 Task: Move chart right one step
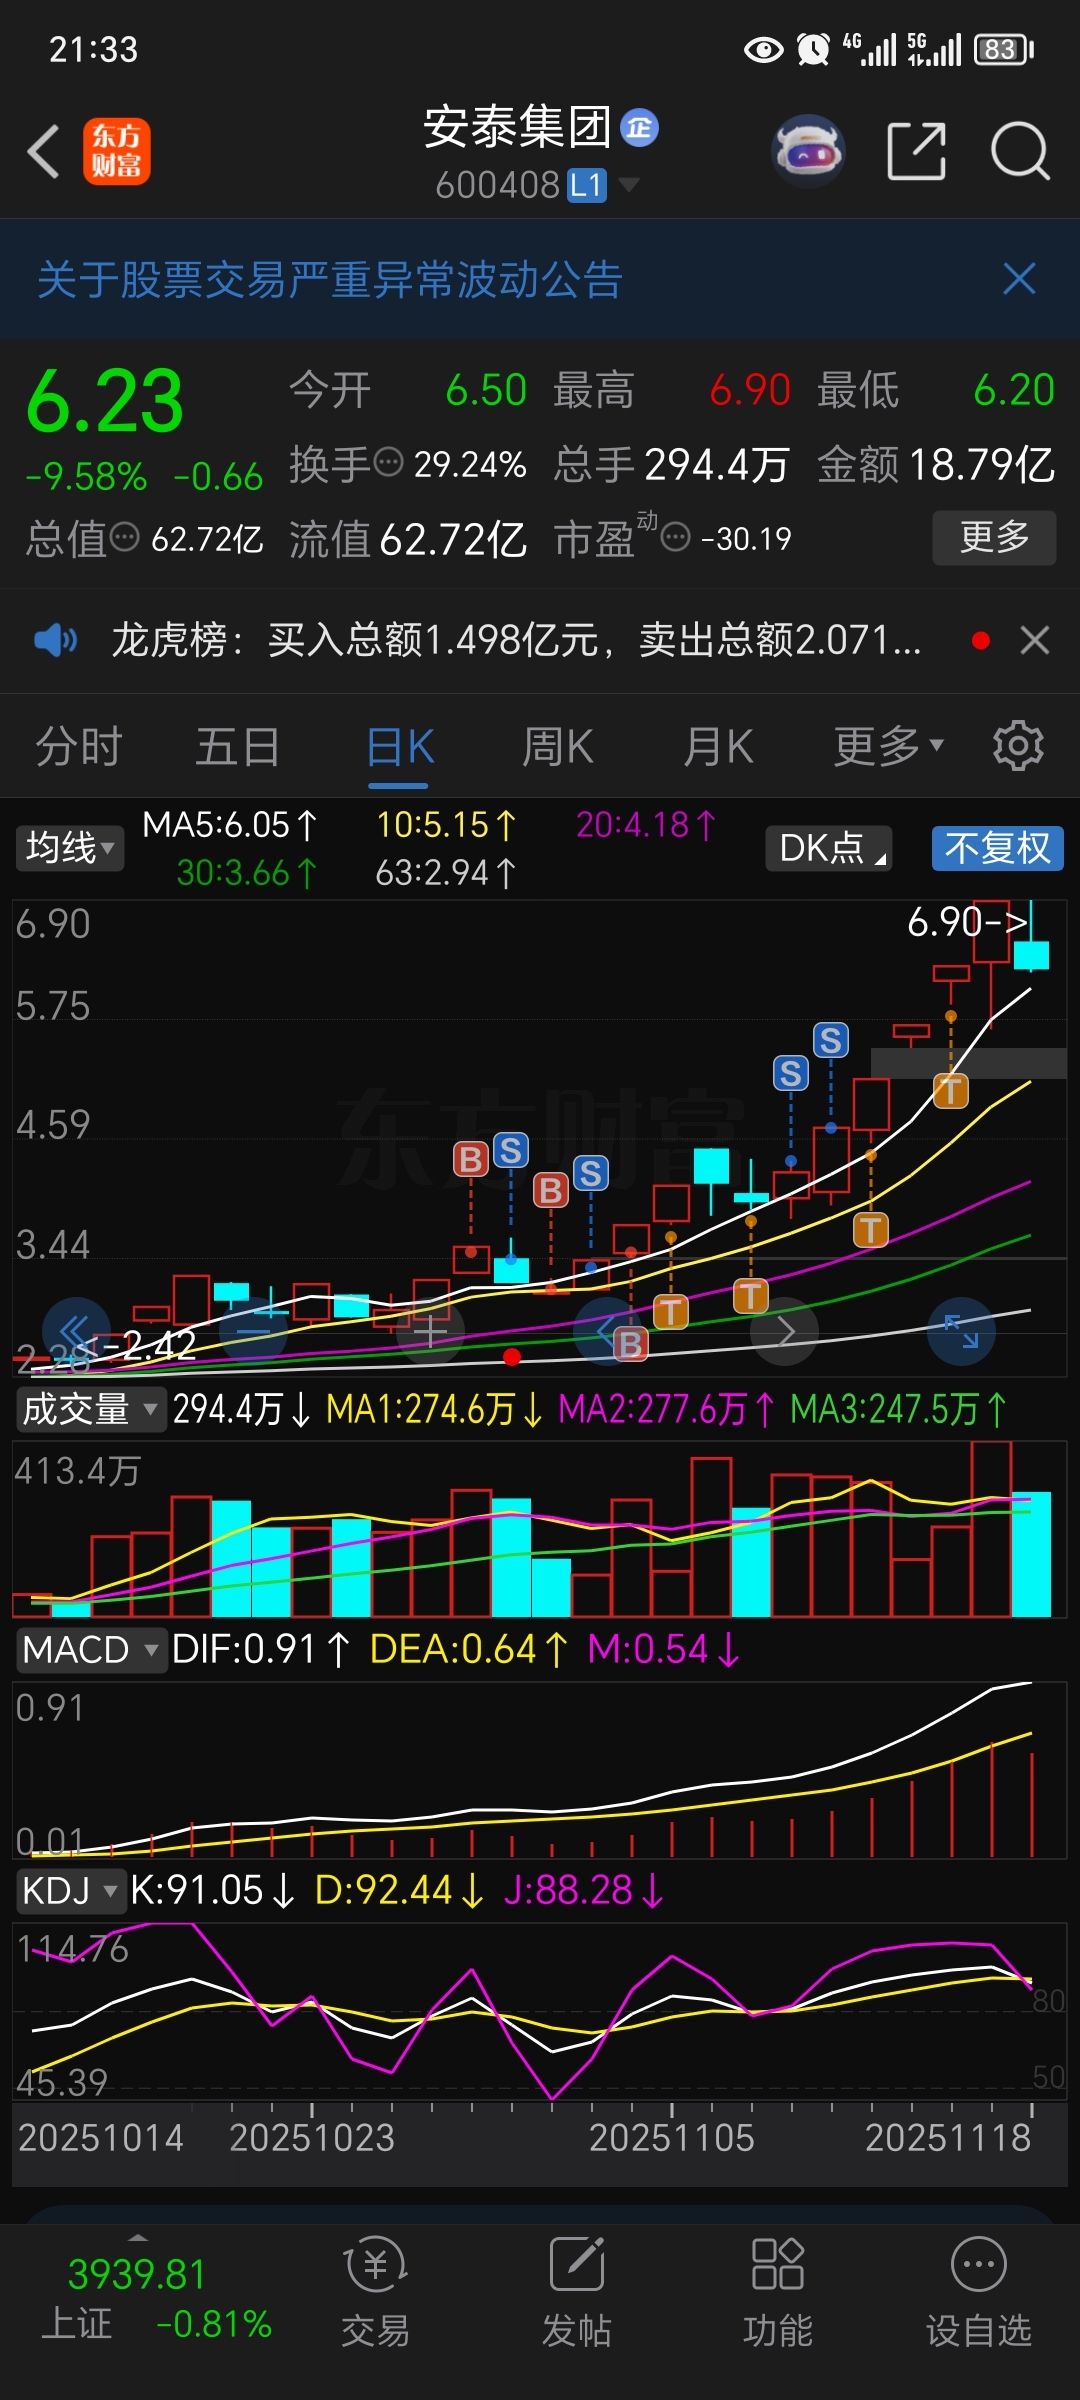click(785, 1331)
